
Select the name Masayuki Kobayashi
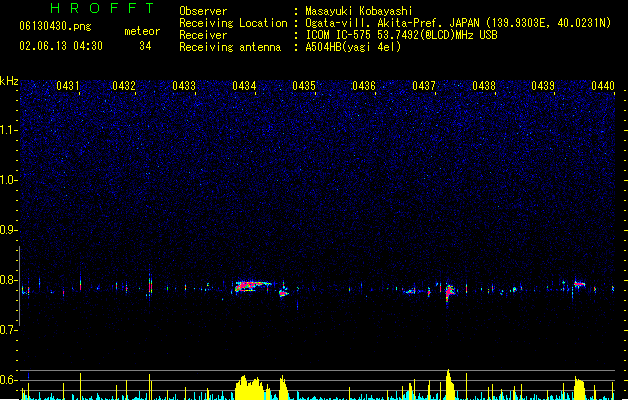coord(359,11)
